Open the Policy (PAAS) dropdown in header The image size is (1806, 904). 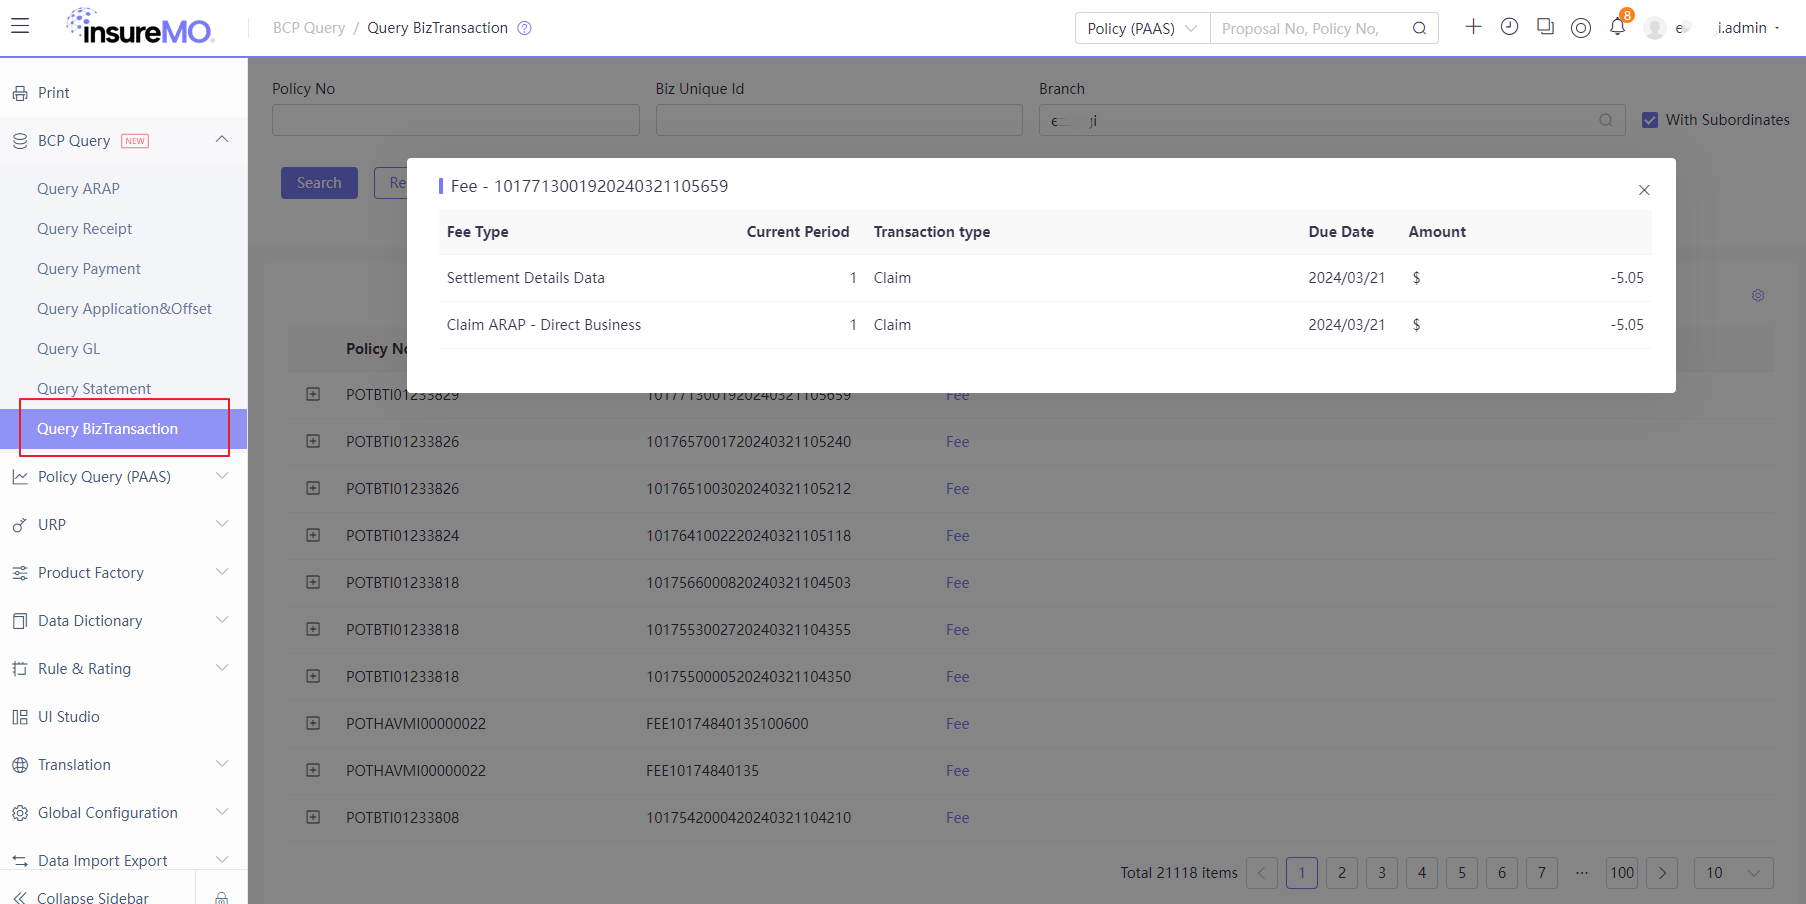[1142, 28]
